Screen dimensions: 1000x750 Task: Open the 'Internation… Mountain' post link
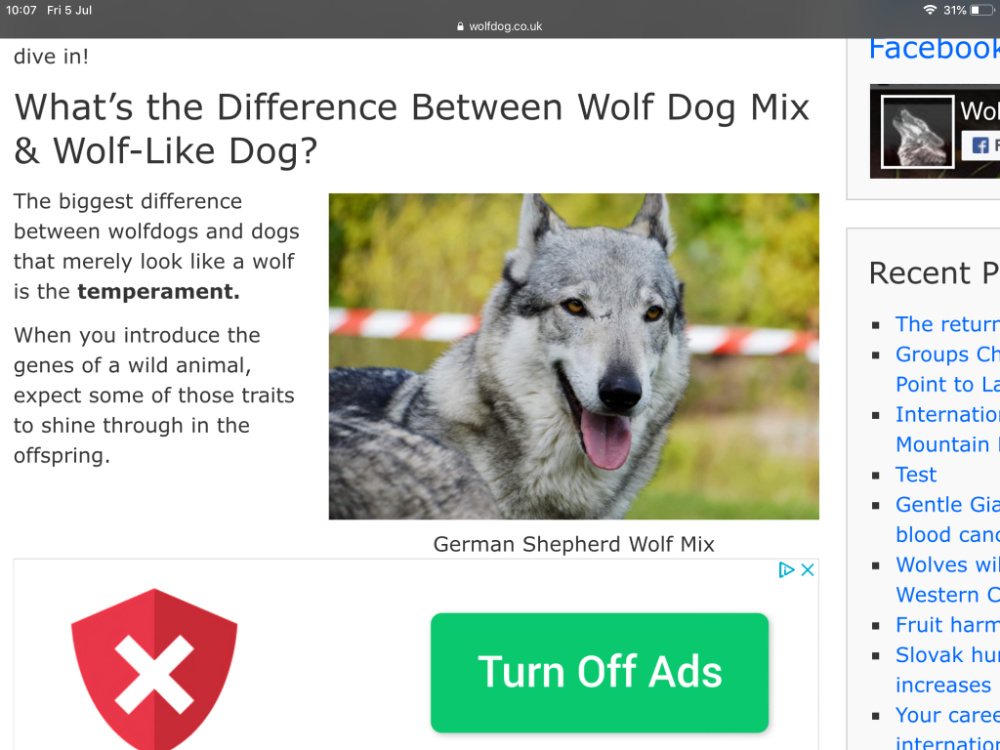(x=948, y=429)
